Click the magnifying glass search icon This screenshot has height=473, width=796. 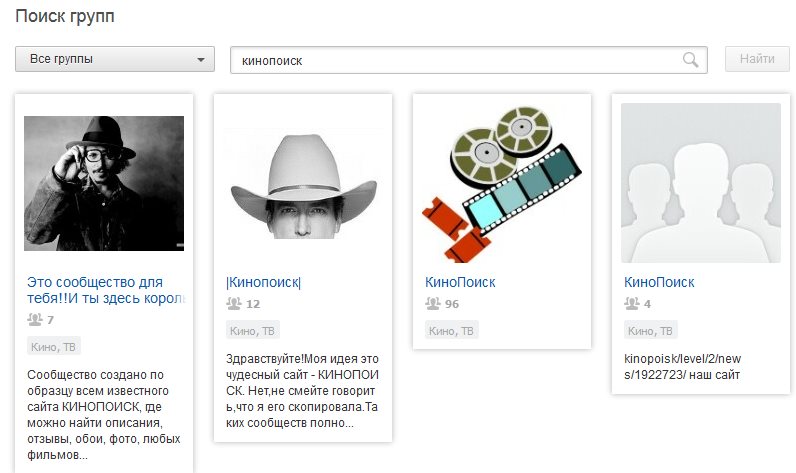pyautogui.click(x=690, y=59)
